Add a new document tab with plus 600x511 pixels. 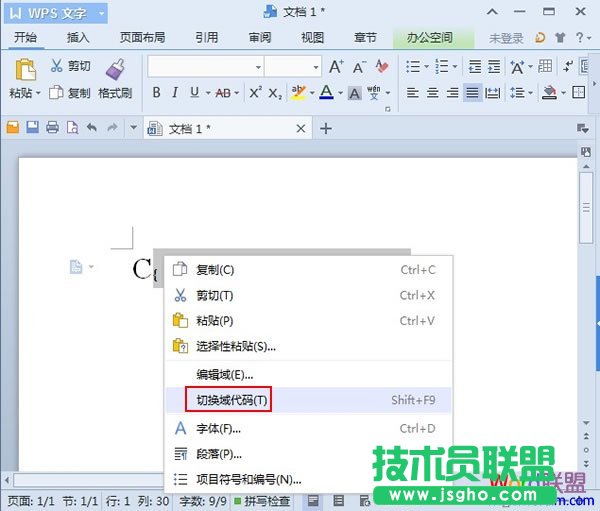point(325,128)
